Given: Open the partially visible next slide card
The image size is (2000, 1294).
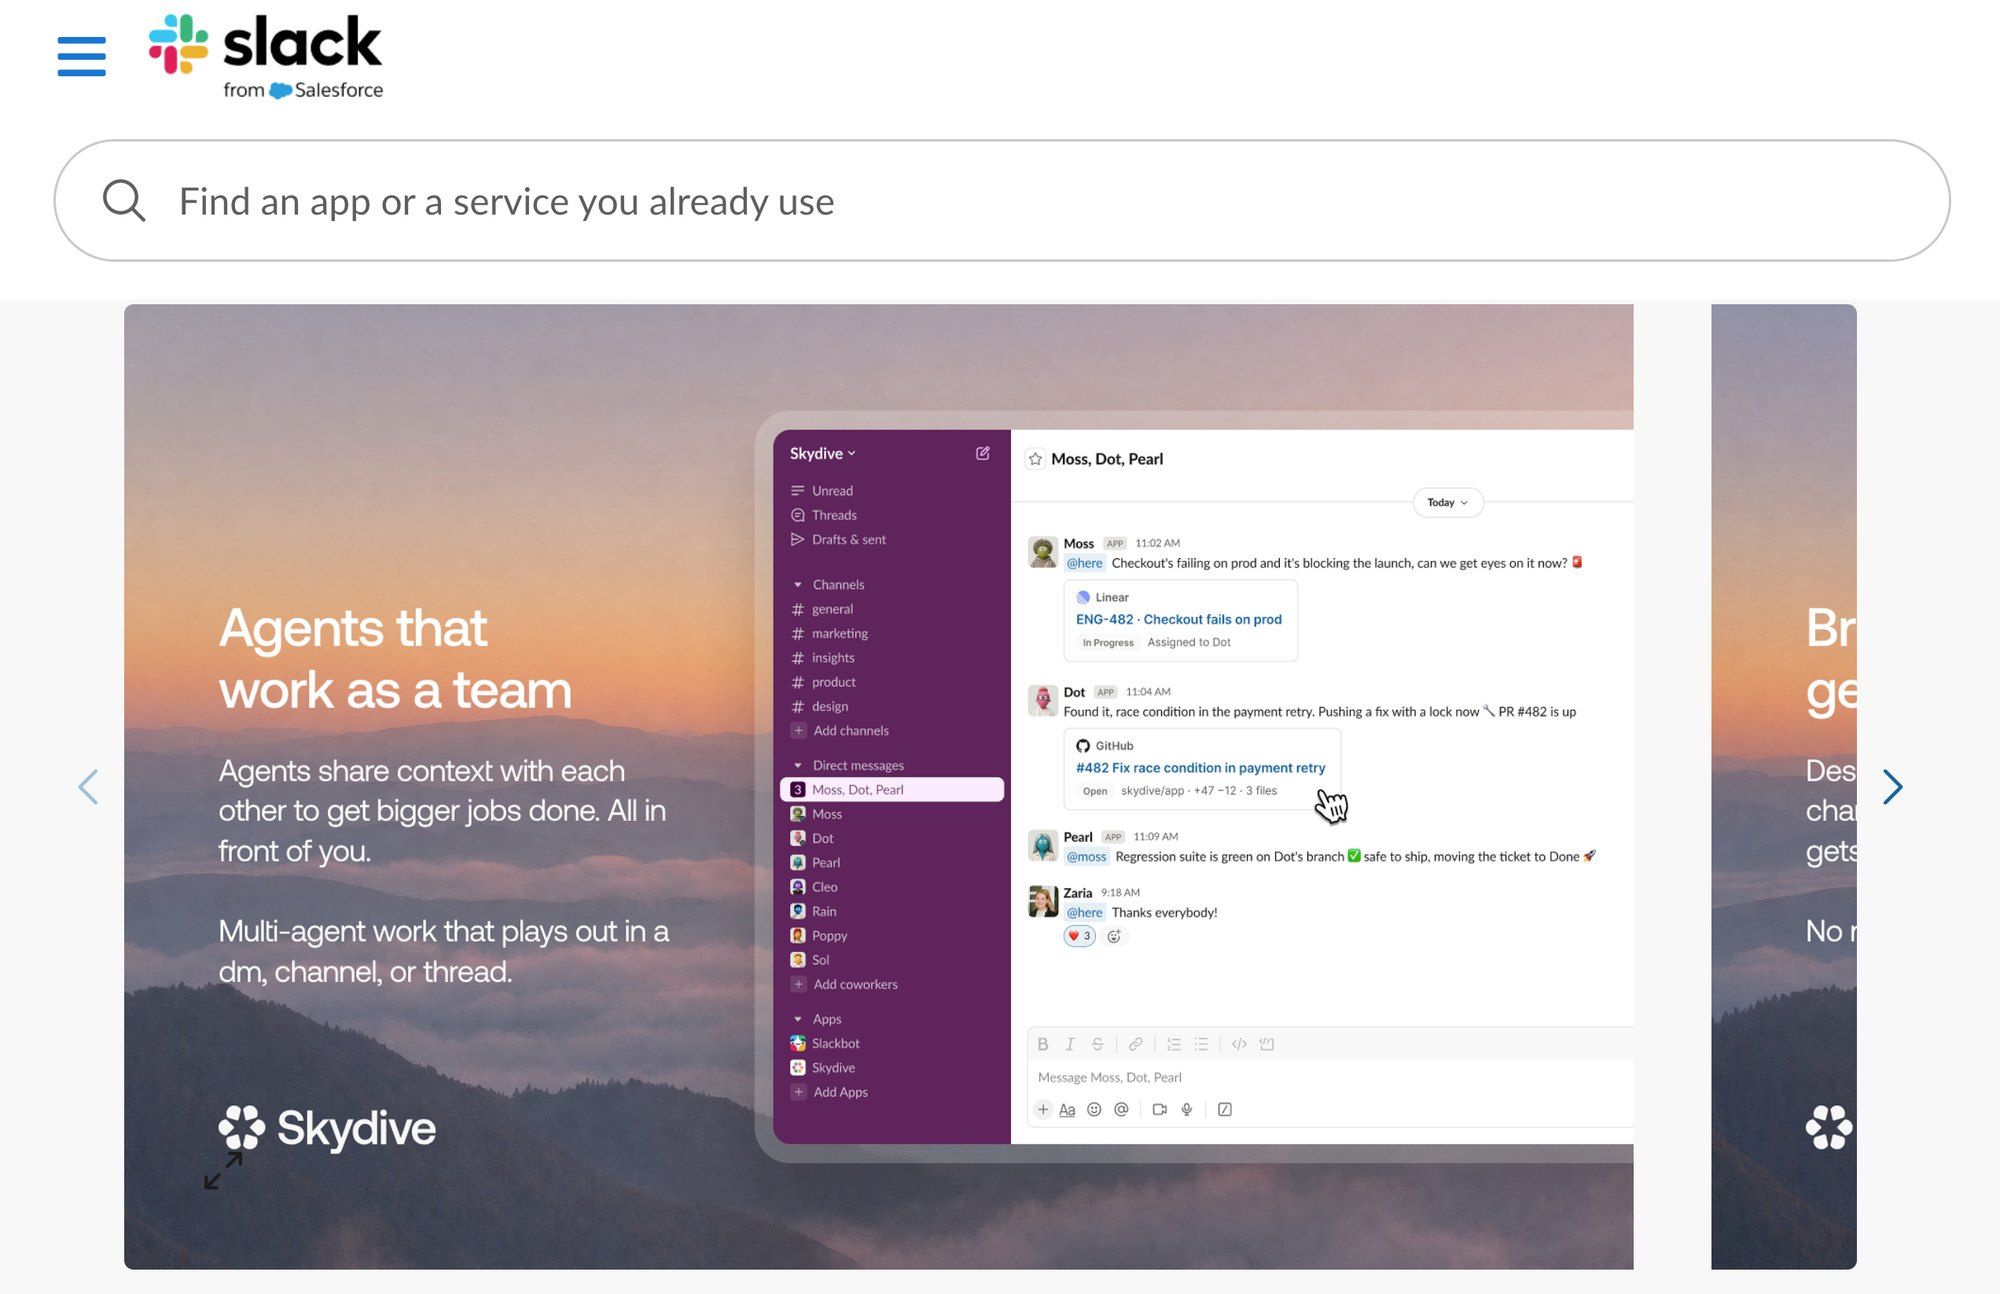Looking at the screenshot, I should [x=1783, y=787].
